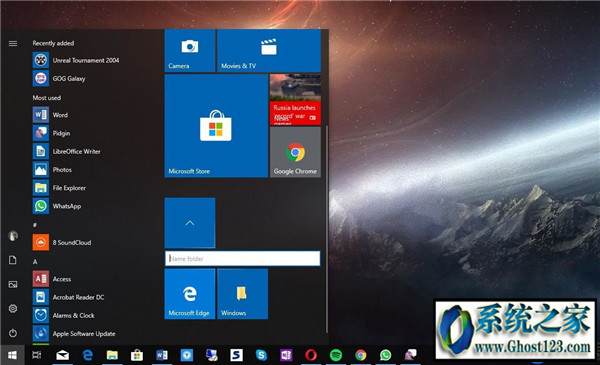Click the 'A' letter section header
600x365 pixels.
point(35,262)
